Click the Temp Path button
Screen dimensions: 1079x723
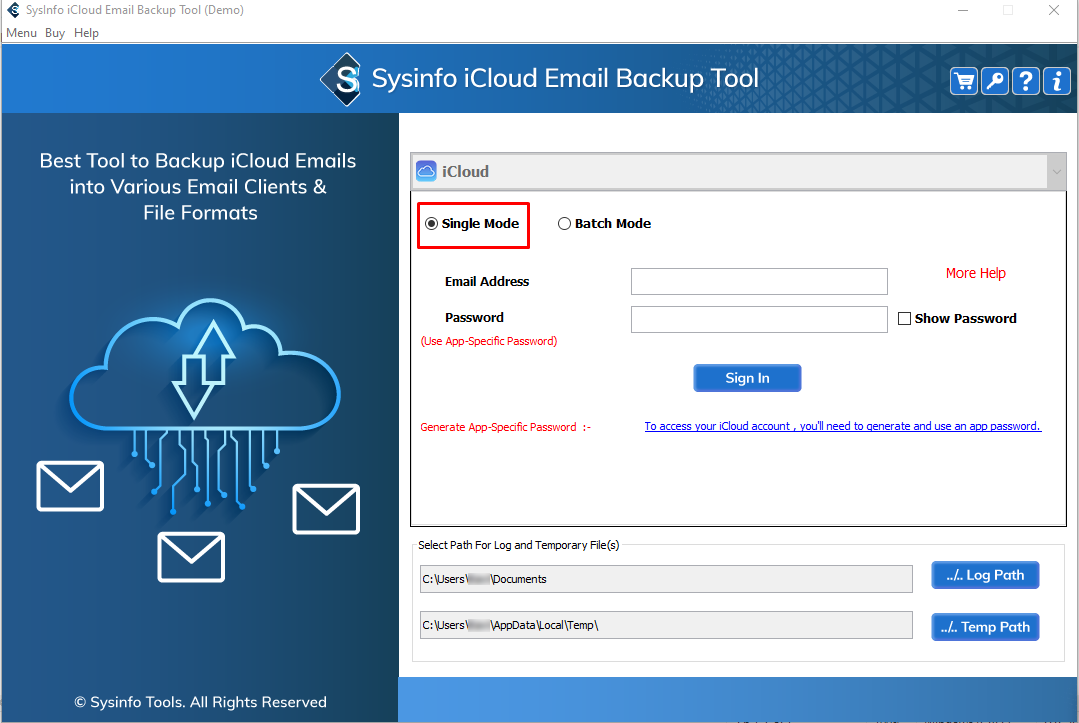985,627
